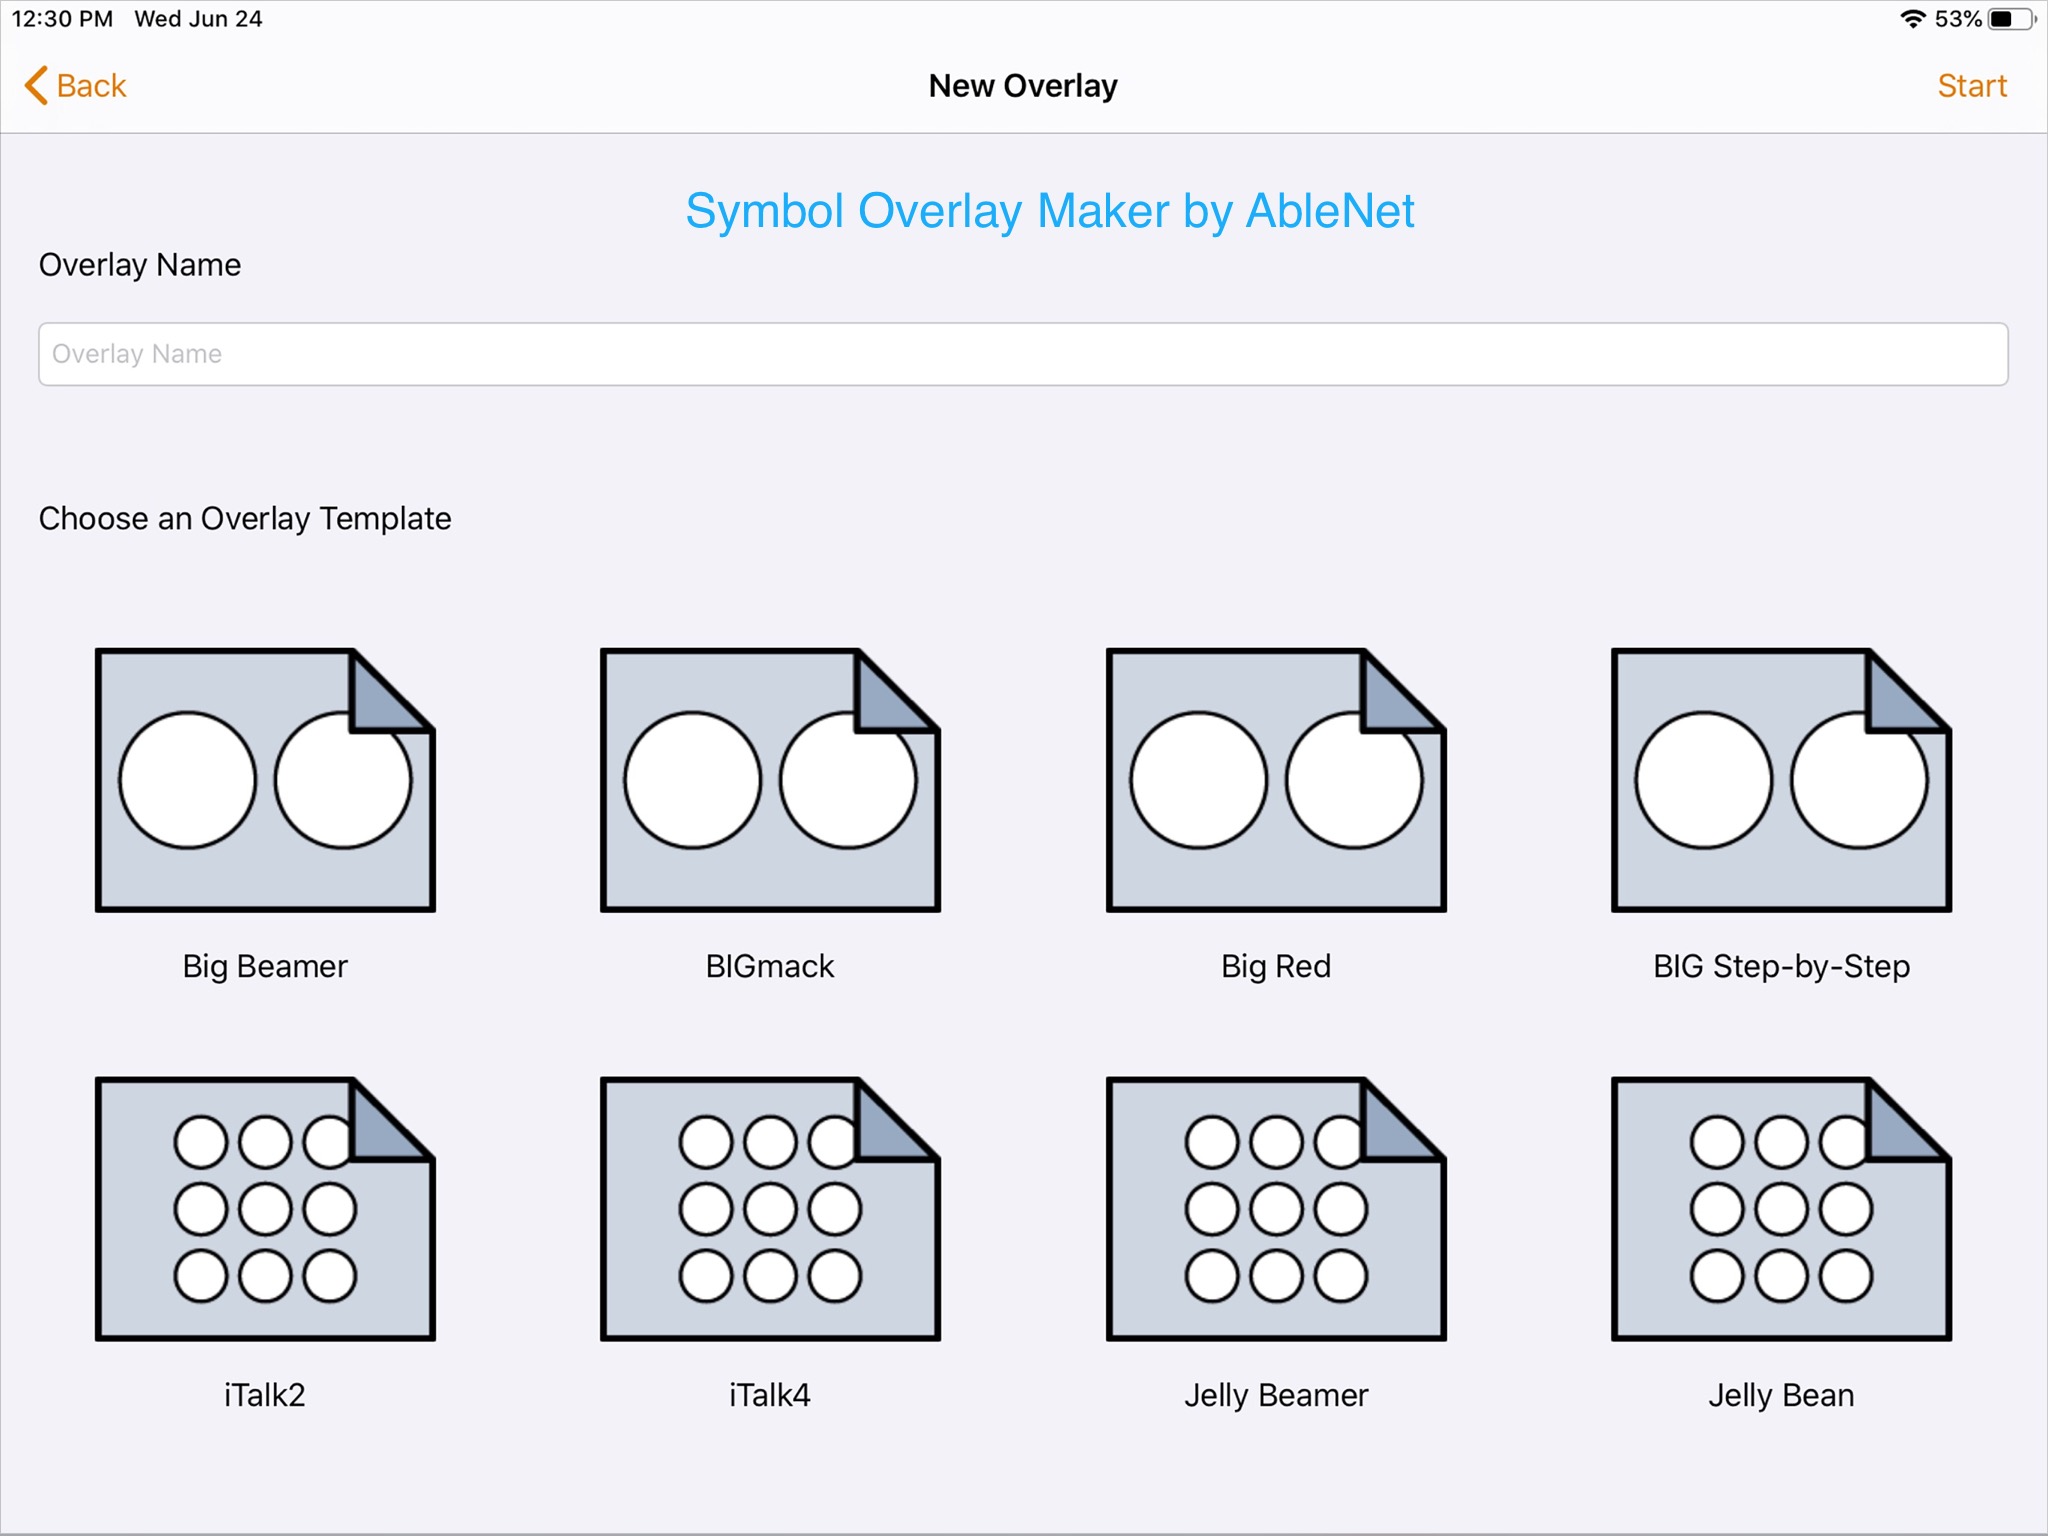Tap the battery indicator icon
The image size is (2048, 1536).
(x=2010, y=19)
